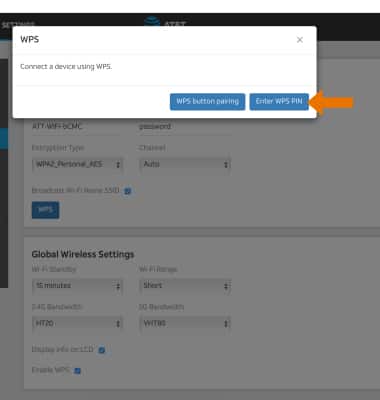The width and height of the screenshot is (380, 400).
Task: Click the Global Wireless Settings heading
Action: 83,254
